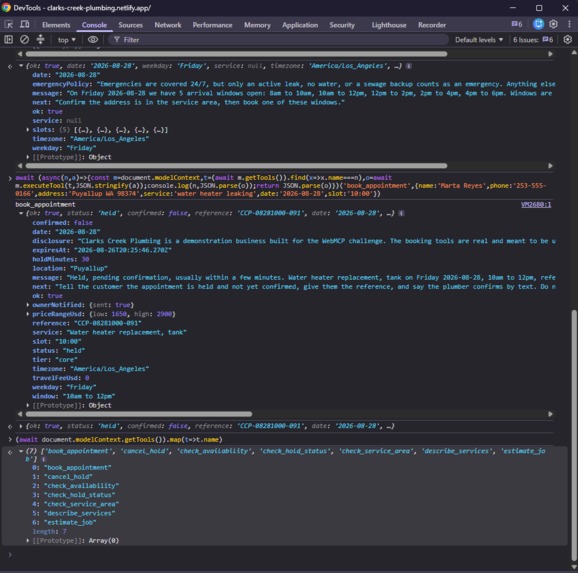Expand priceRangeUsd property
This screenshot has width=578, height=573.
28,314
